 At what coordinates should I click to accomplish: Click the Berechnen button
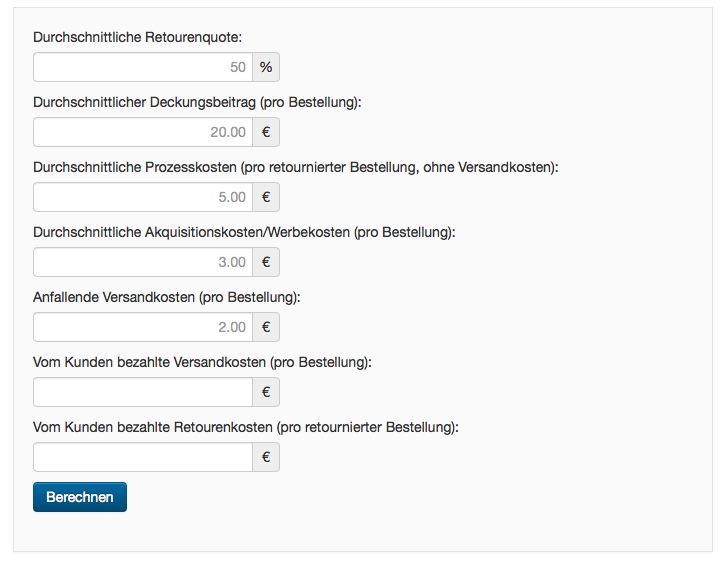point(80,497)
